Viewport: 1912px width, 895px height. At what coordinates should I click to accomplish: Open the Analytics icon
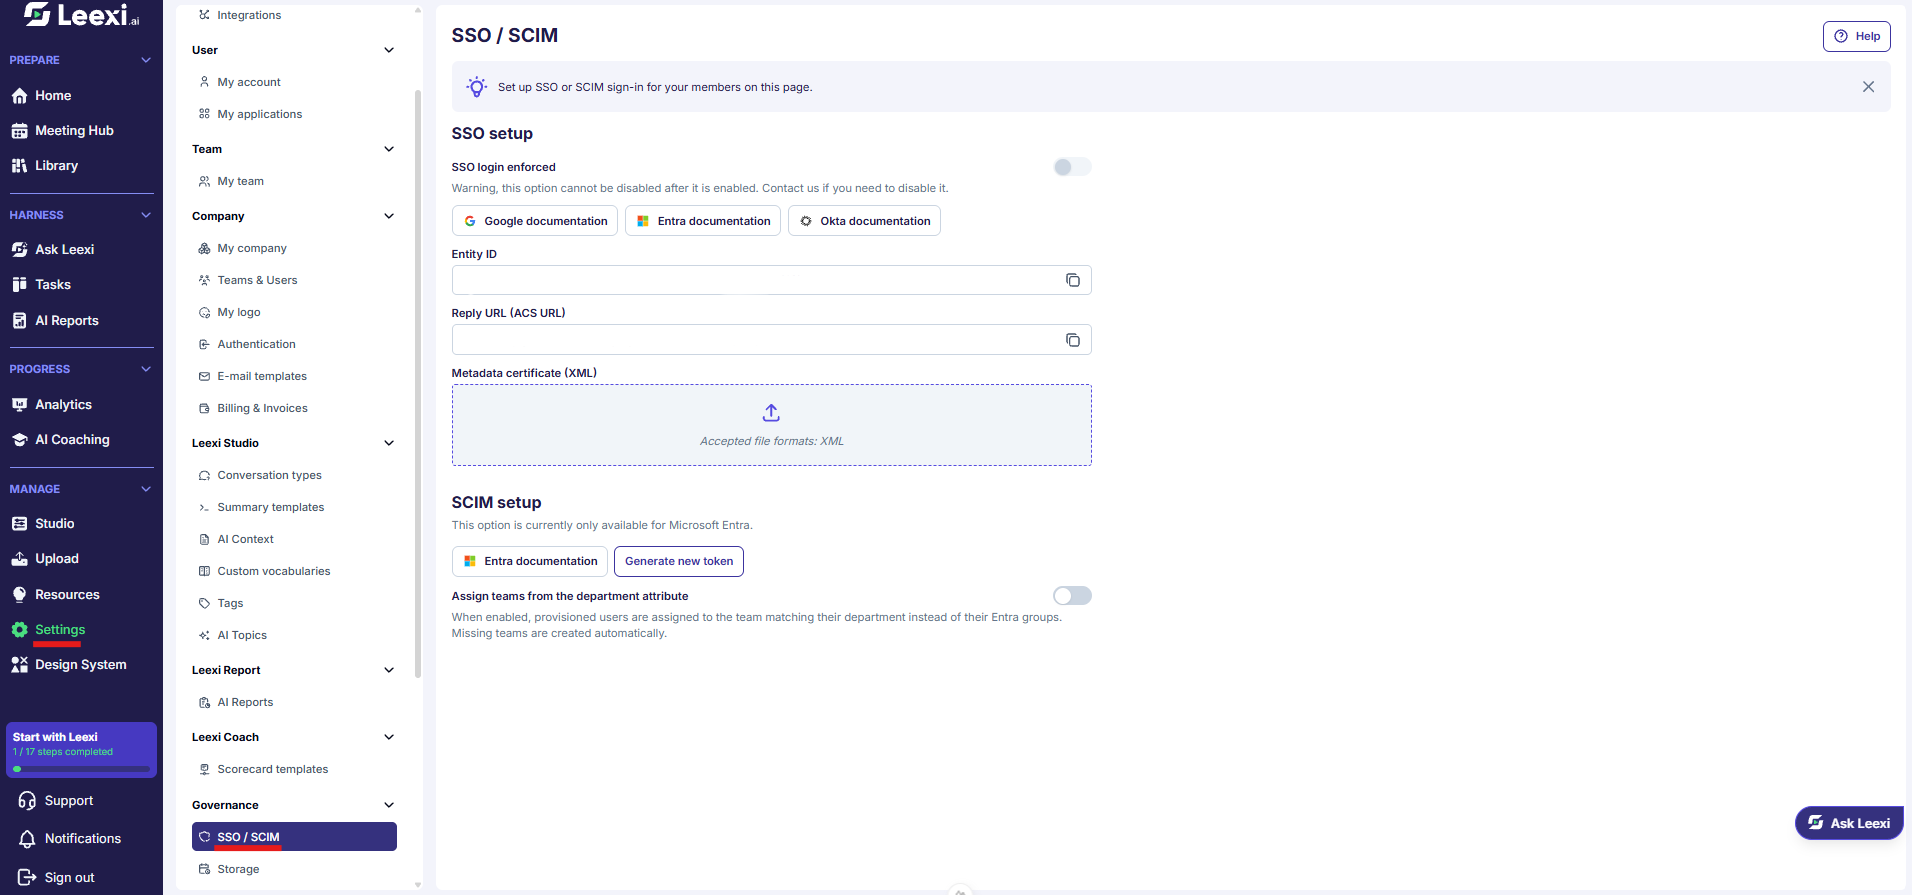(x=19, y=405)
